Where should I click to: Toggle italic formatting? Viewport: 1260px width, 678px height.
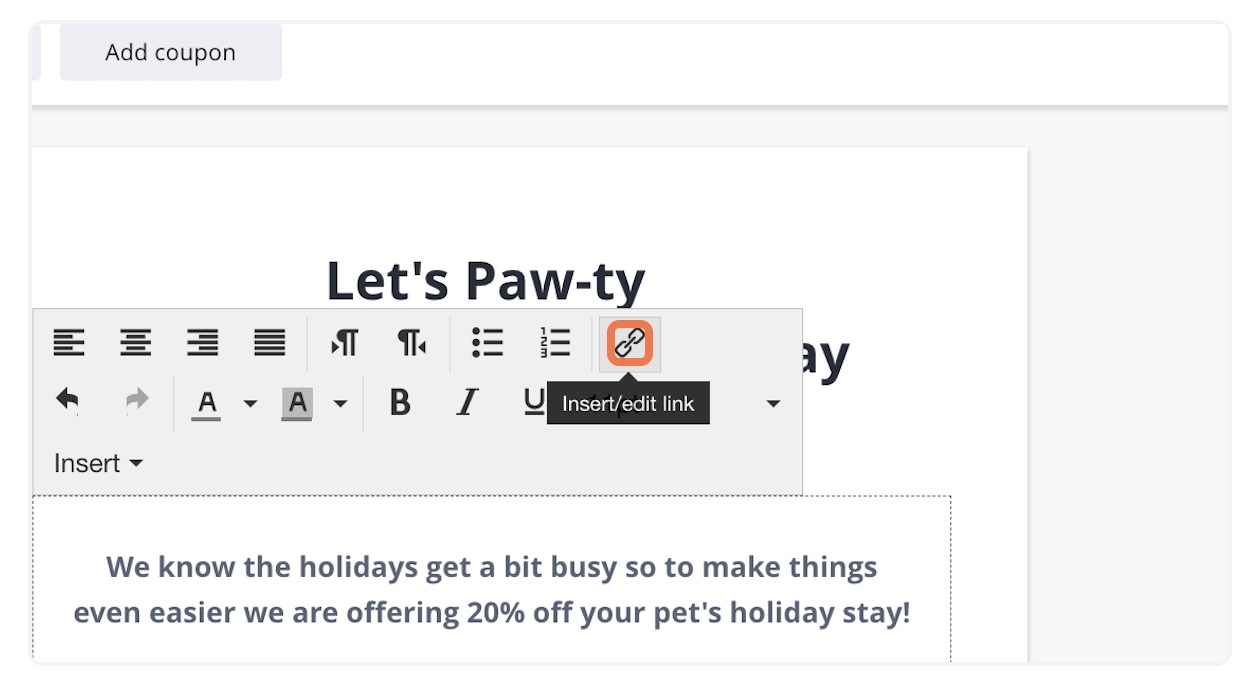tap(467, 402)
